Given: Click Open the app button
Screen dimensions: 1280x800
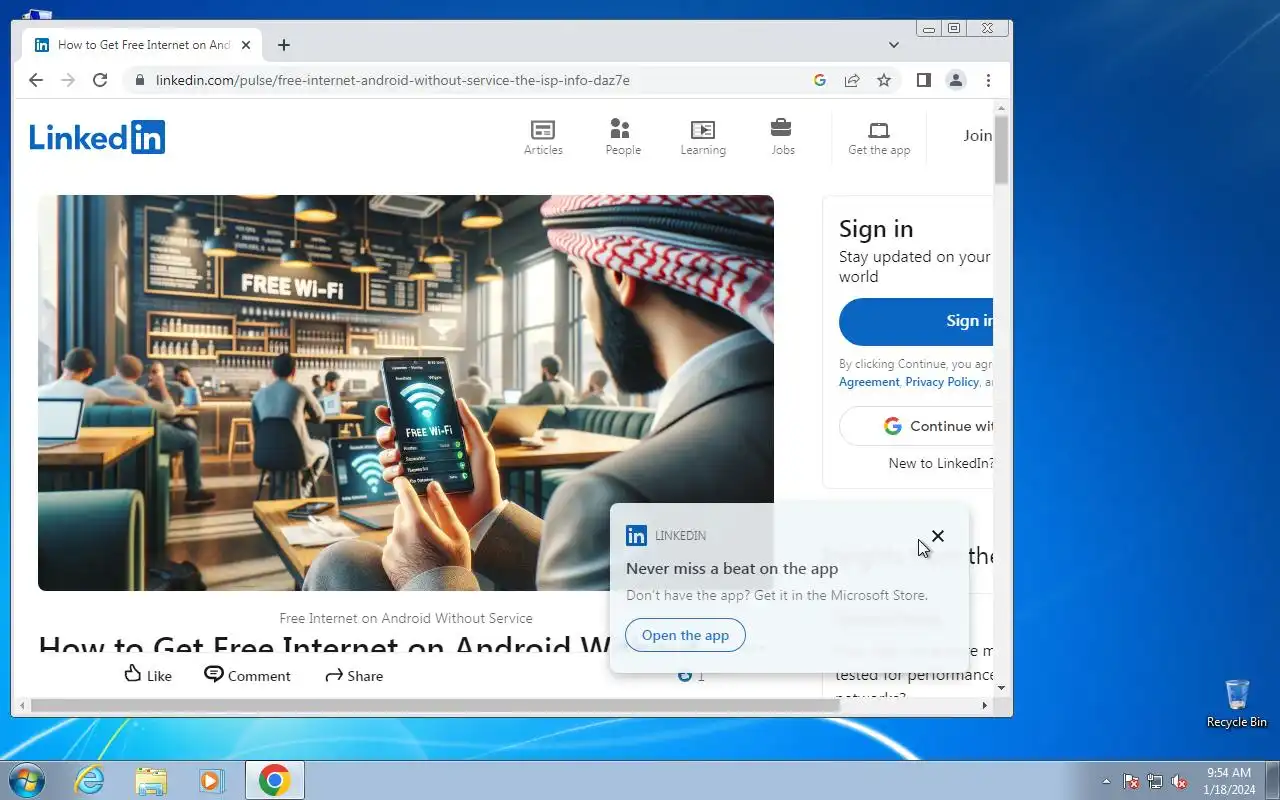Looking at the screenshot, I should [x=685, y=635].
